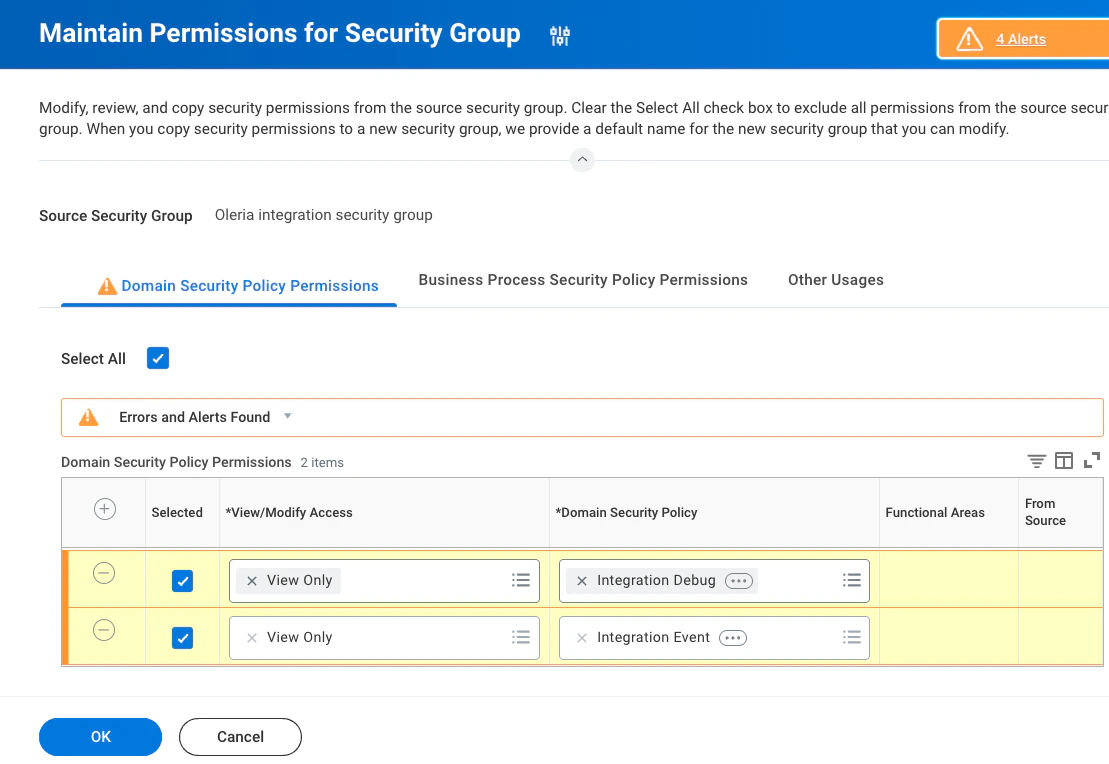Screen dimensions: 1109x764
Task: Remove the Integration Event row
Action: click(x=104, y=630)
